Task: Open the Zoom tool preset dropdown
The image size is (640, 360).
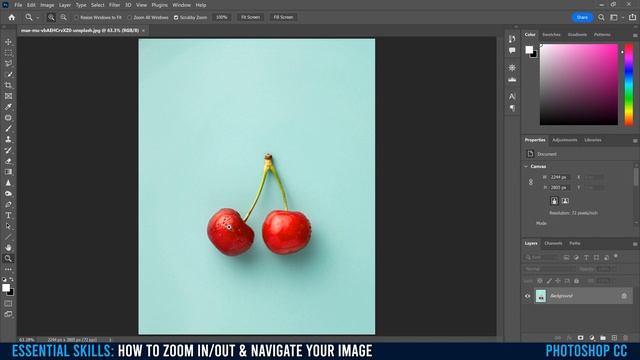Action: 38,18
